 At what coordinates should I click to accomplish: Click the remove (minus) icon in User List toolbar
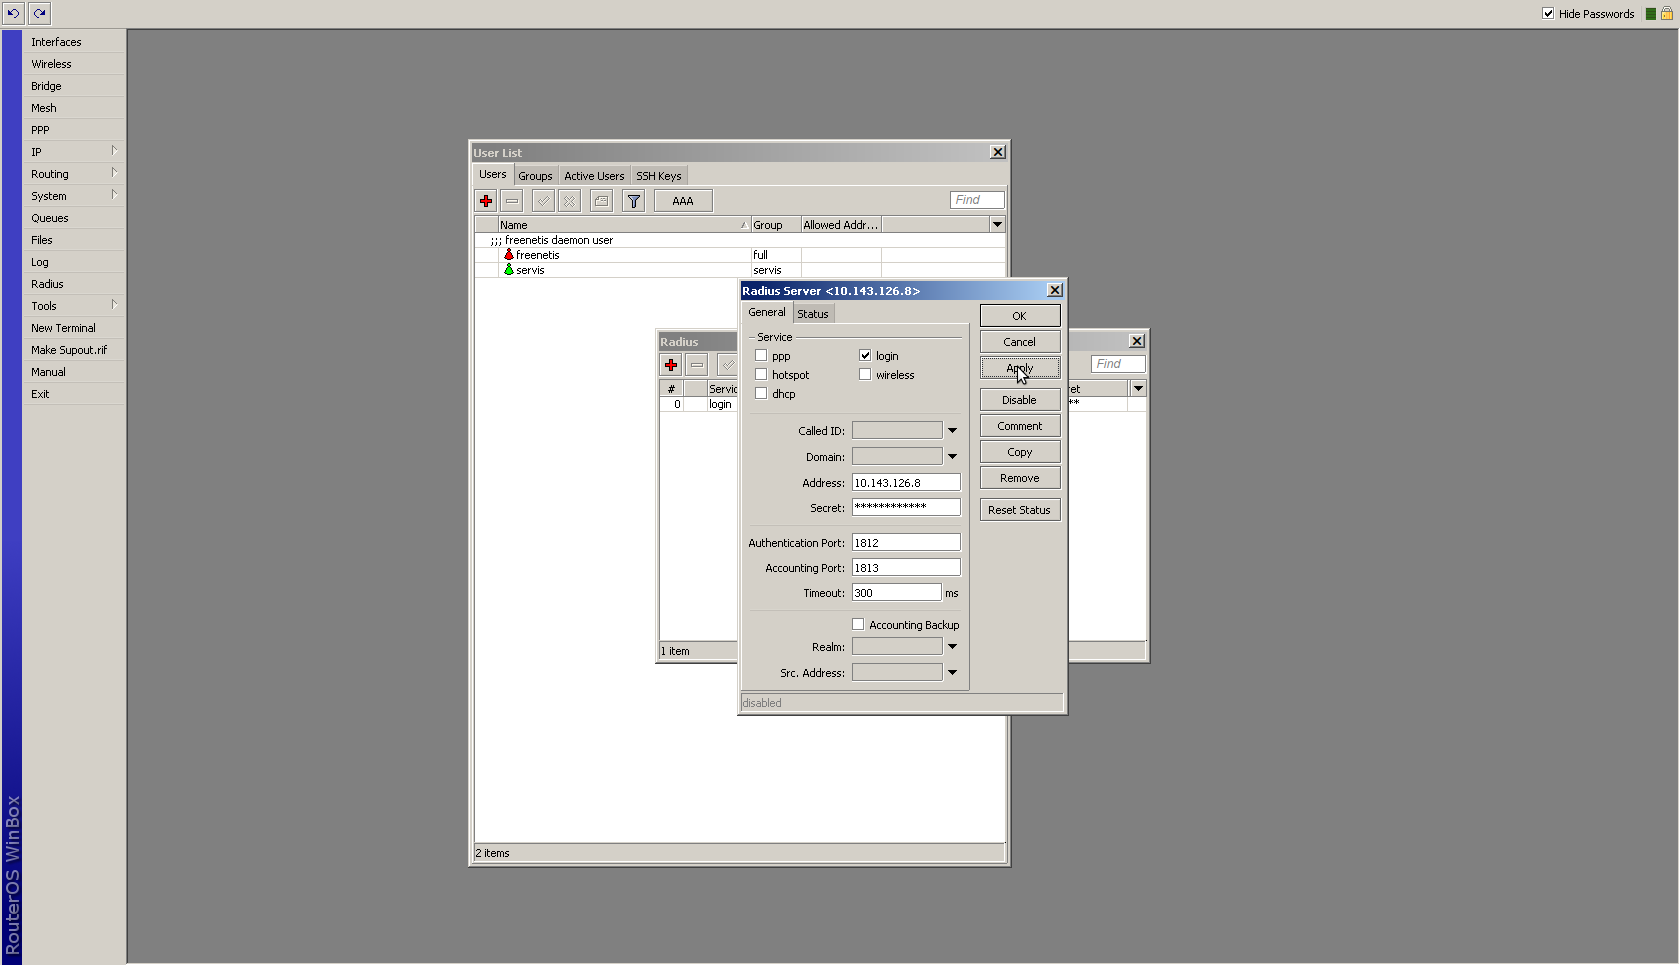[512, 201]
